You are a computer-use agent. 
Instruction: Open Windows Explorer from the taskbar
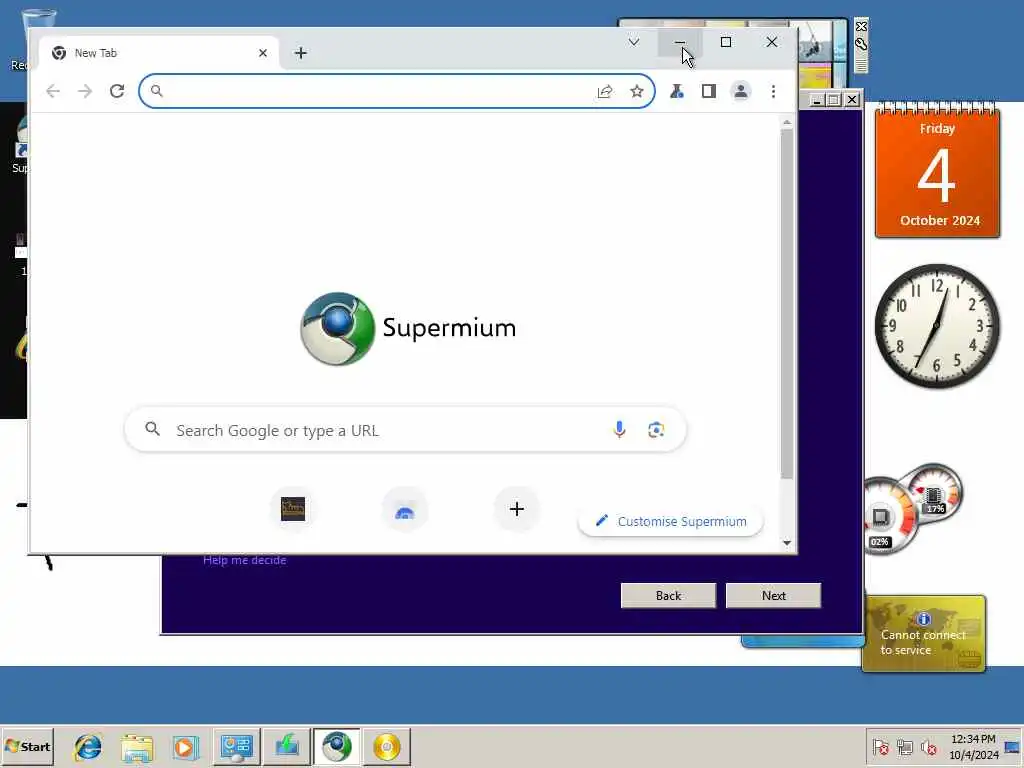(x=136, y=746)
